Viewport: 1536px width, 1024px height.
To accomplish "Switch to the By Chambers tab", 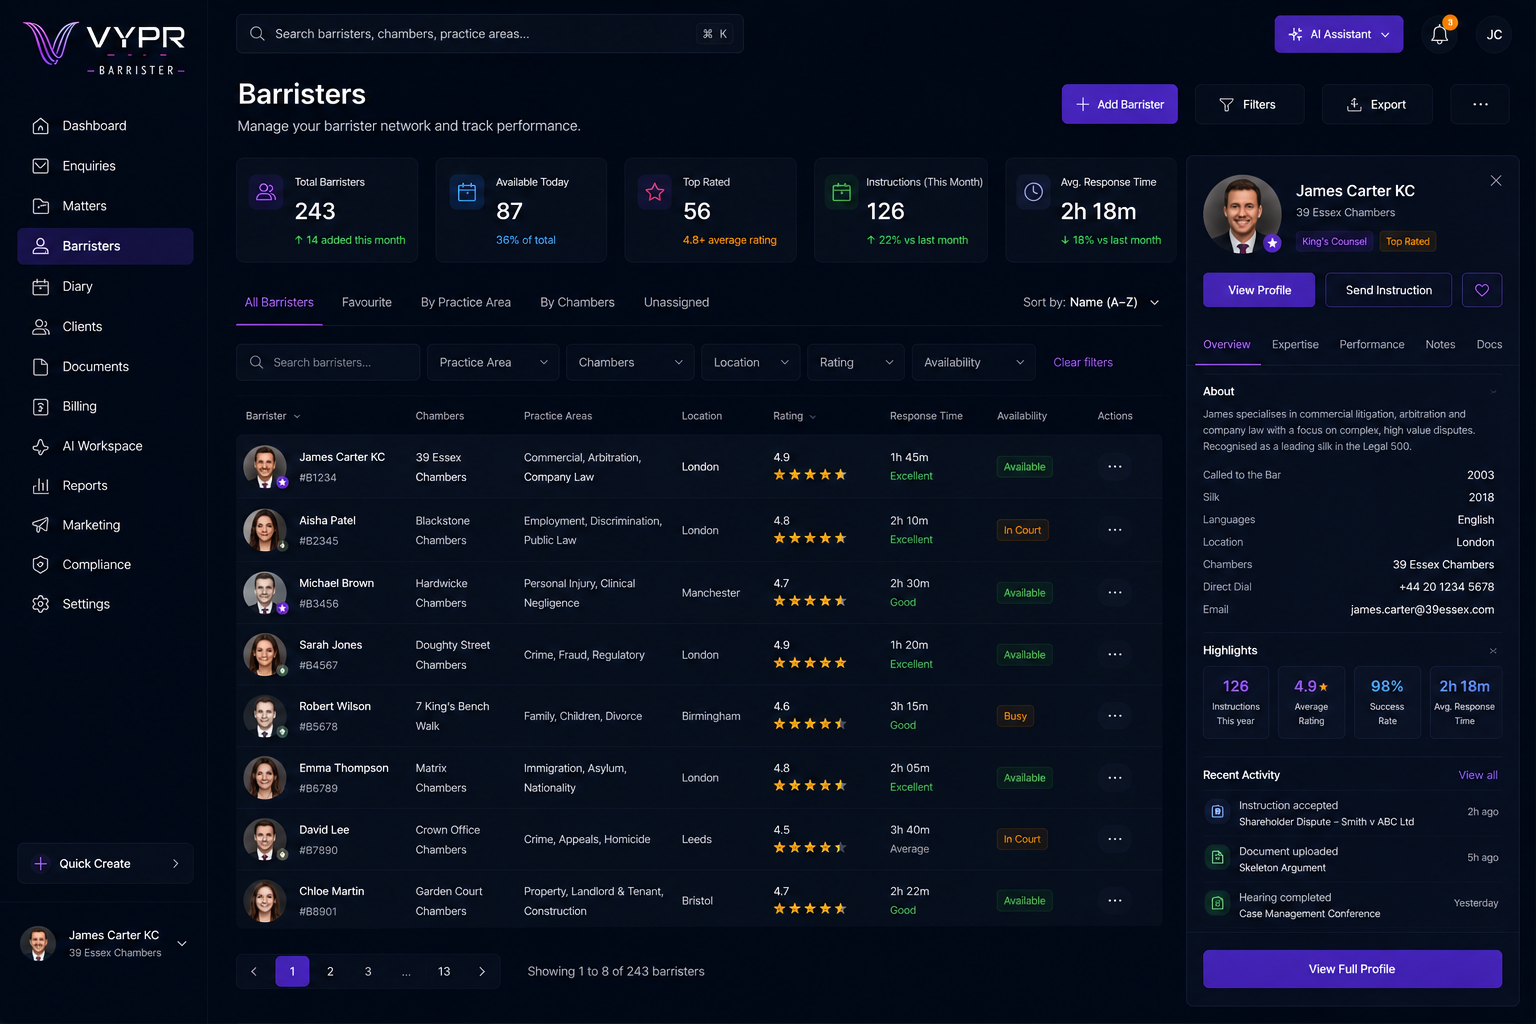I will (x=577, y=302).
